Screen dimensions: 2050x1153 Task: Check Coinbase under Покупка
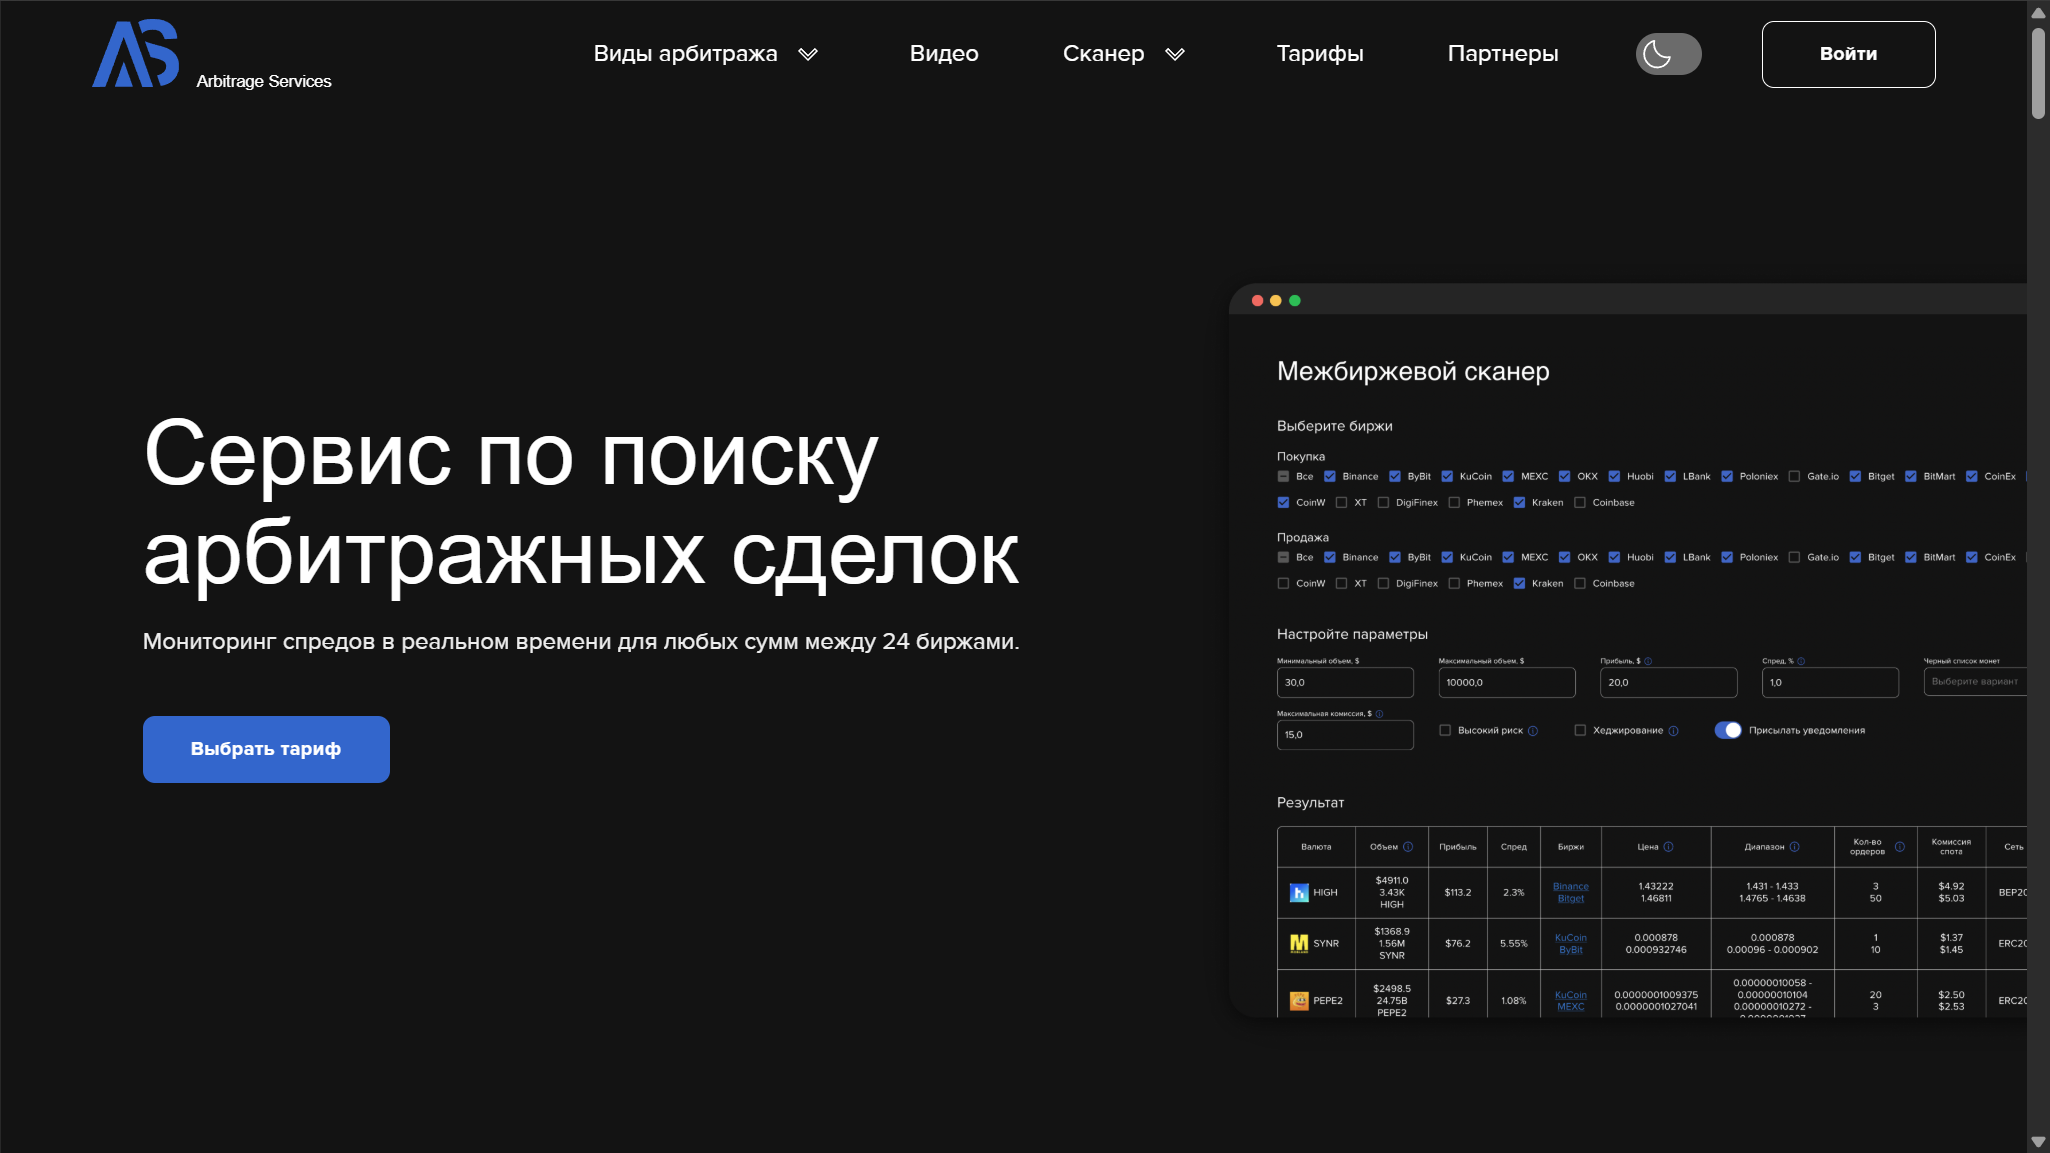[x=1580, y=502]
